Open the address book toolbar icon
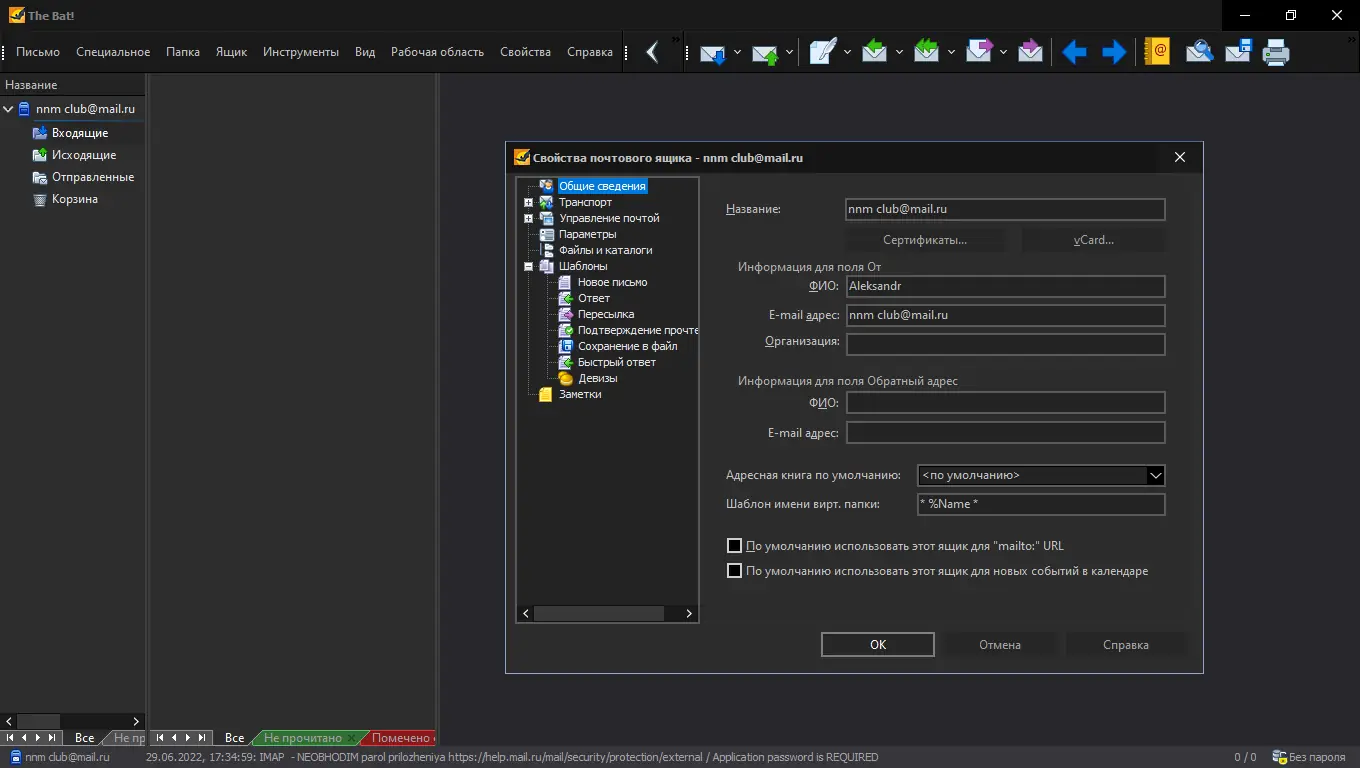The image size is (1360, 768). (1157, 52)
